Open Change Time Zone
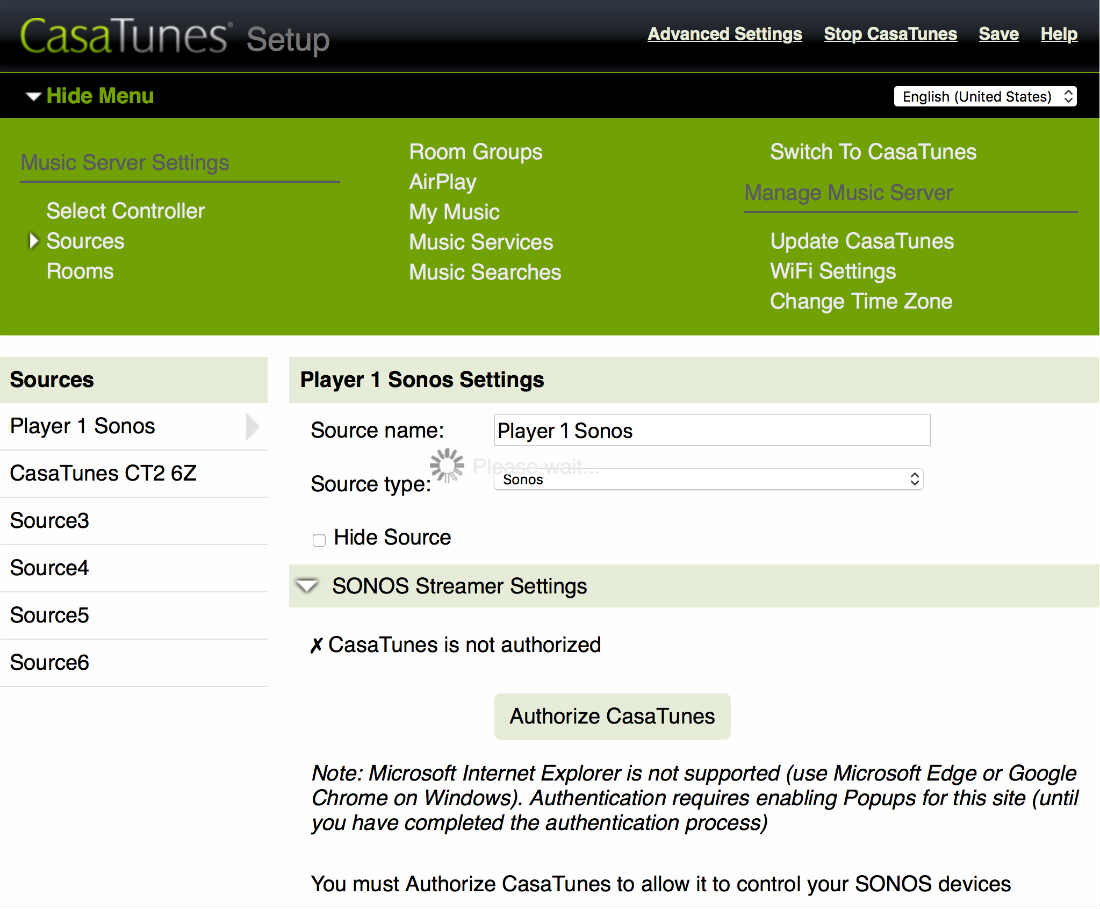1100x909 pixels. 861,301
